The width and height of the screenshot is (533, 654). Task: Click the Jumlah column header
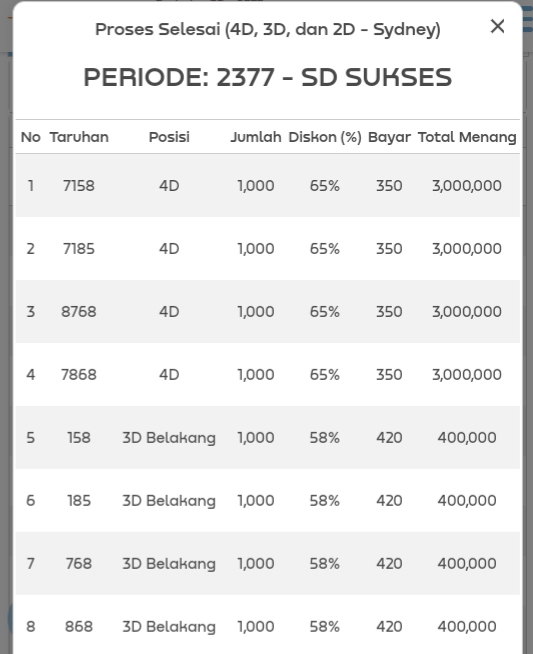pyautogui.click(x=256, y=137)
